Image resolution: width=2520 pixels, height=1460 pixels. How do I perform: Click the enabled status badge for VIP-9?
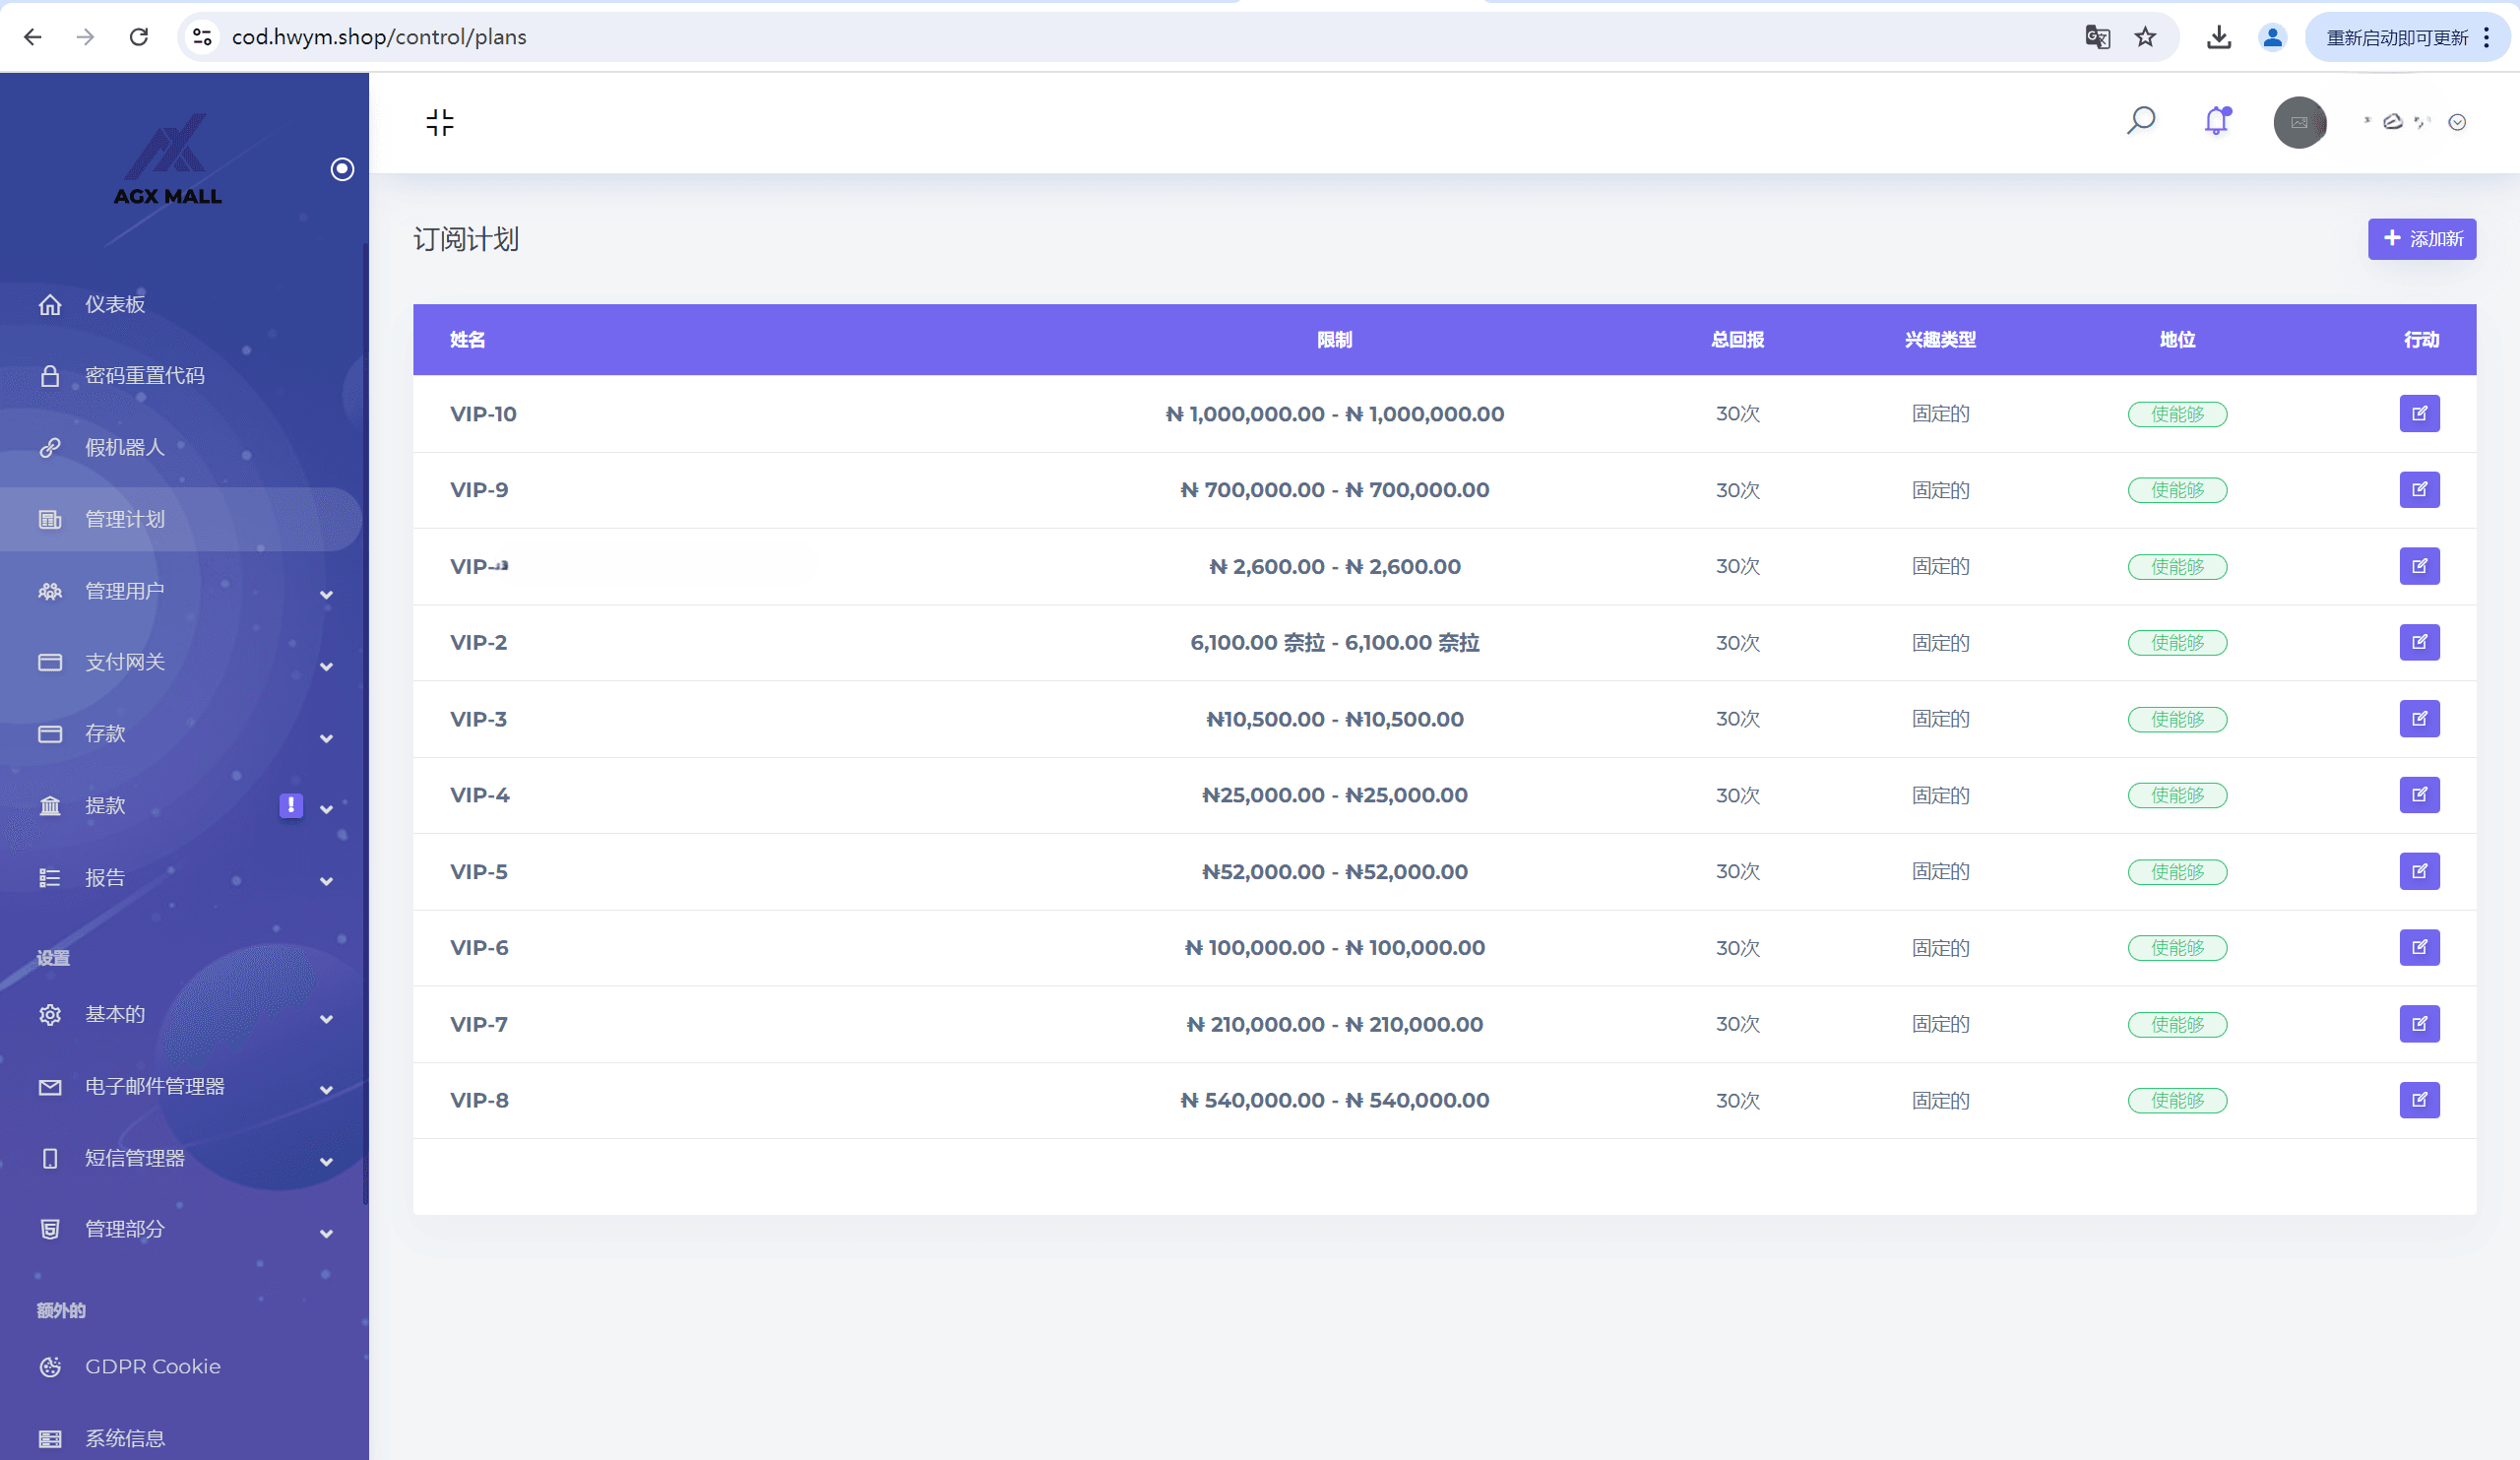tap(2176, 490)
